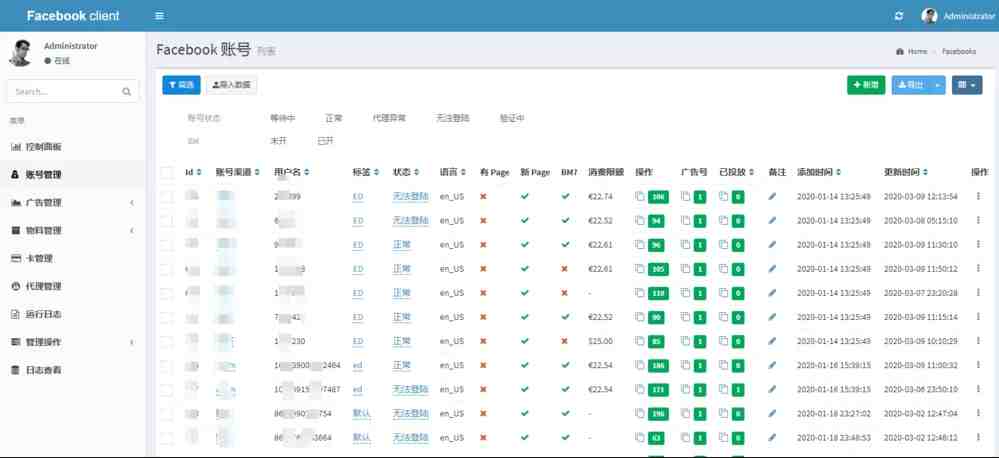Screen dimensions: 999x458
Task: Copy ad account icon in €22.74 row
Action: [686, 196]
